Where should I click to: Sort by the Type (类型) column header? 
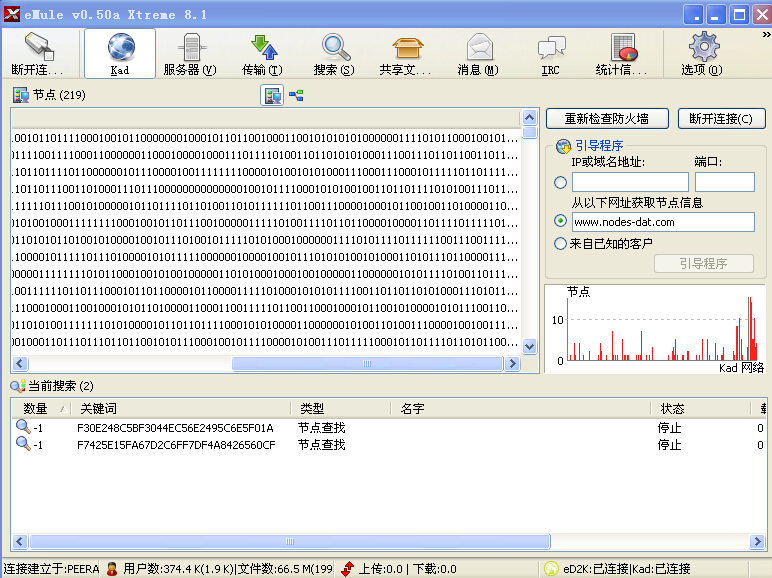341,409
